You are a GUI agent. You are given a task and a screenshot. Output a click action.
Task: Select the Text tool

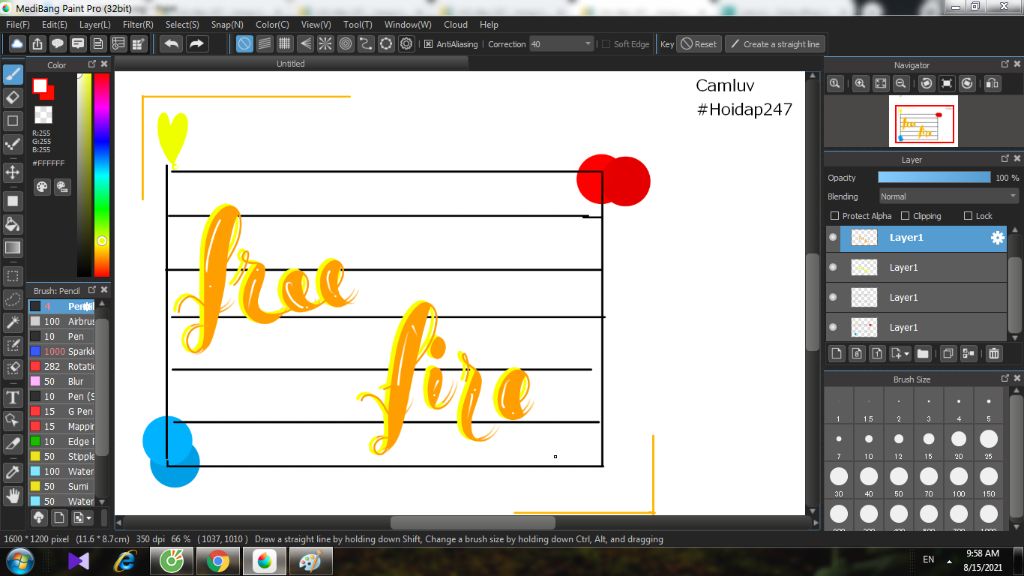click(x=12, y=397)
